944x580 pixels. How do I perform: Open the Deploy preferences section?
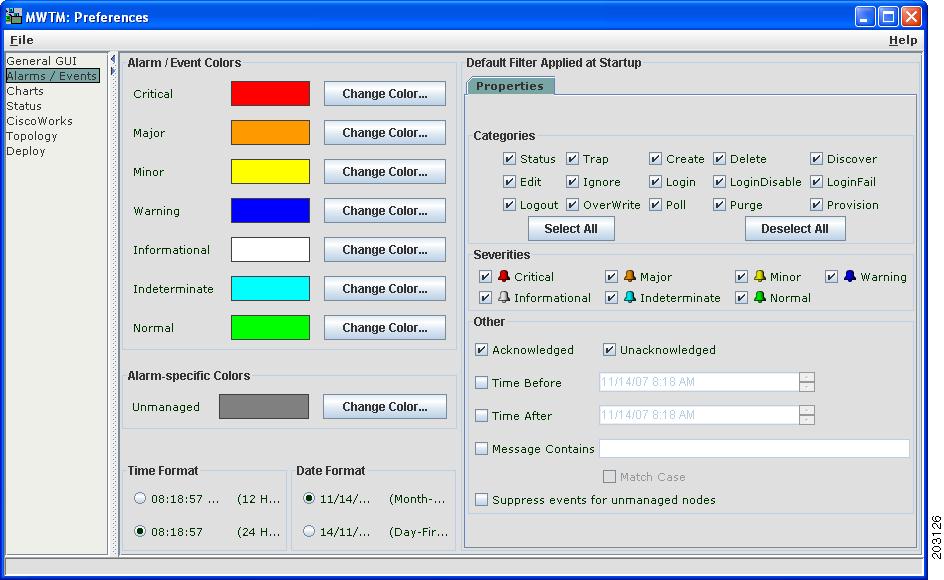coord(26,151)
